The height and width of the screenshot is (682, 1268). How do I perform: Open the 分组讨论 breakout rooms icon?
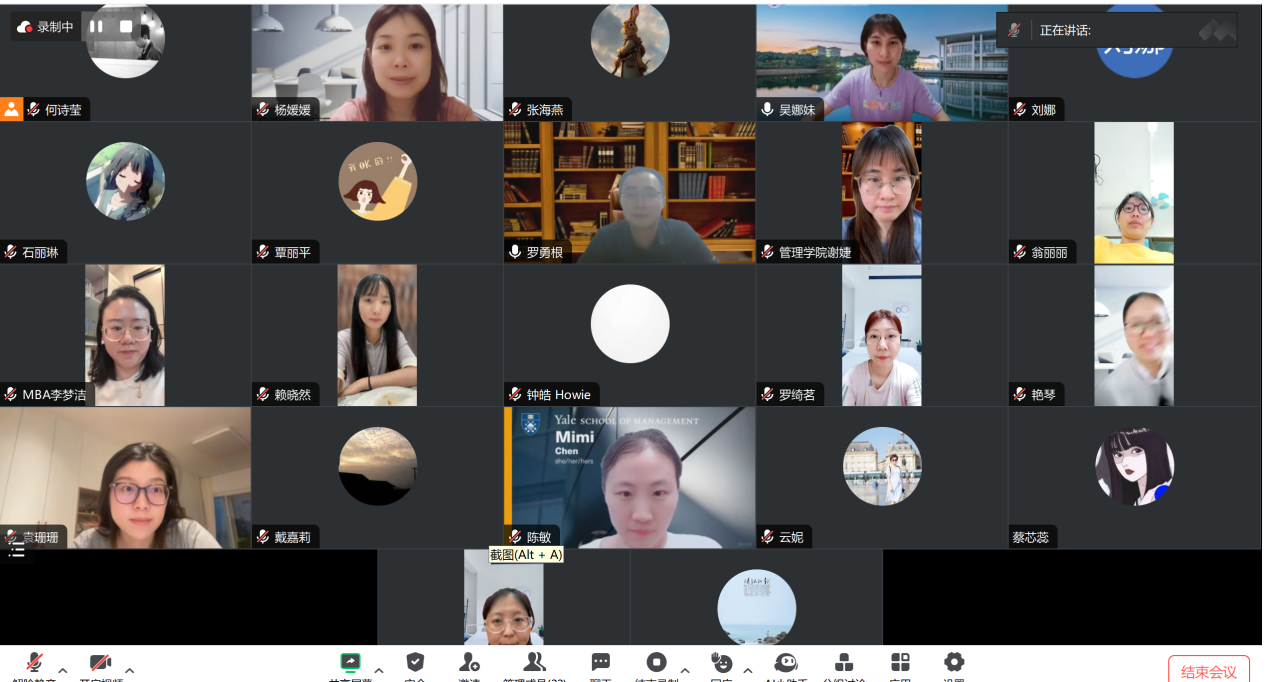click(x=844, y=662)
